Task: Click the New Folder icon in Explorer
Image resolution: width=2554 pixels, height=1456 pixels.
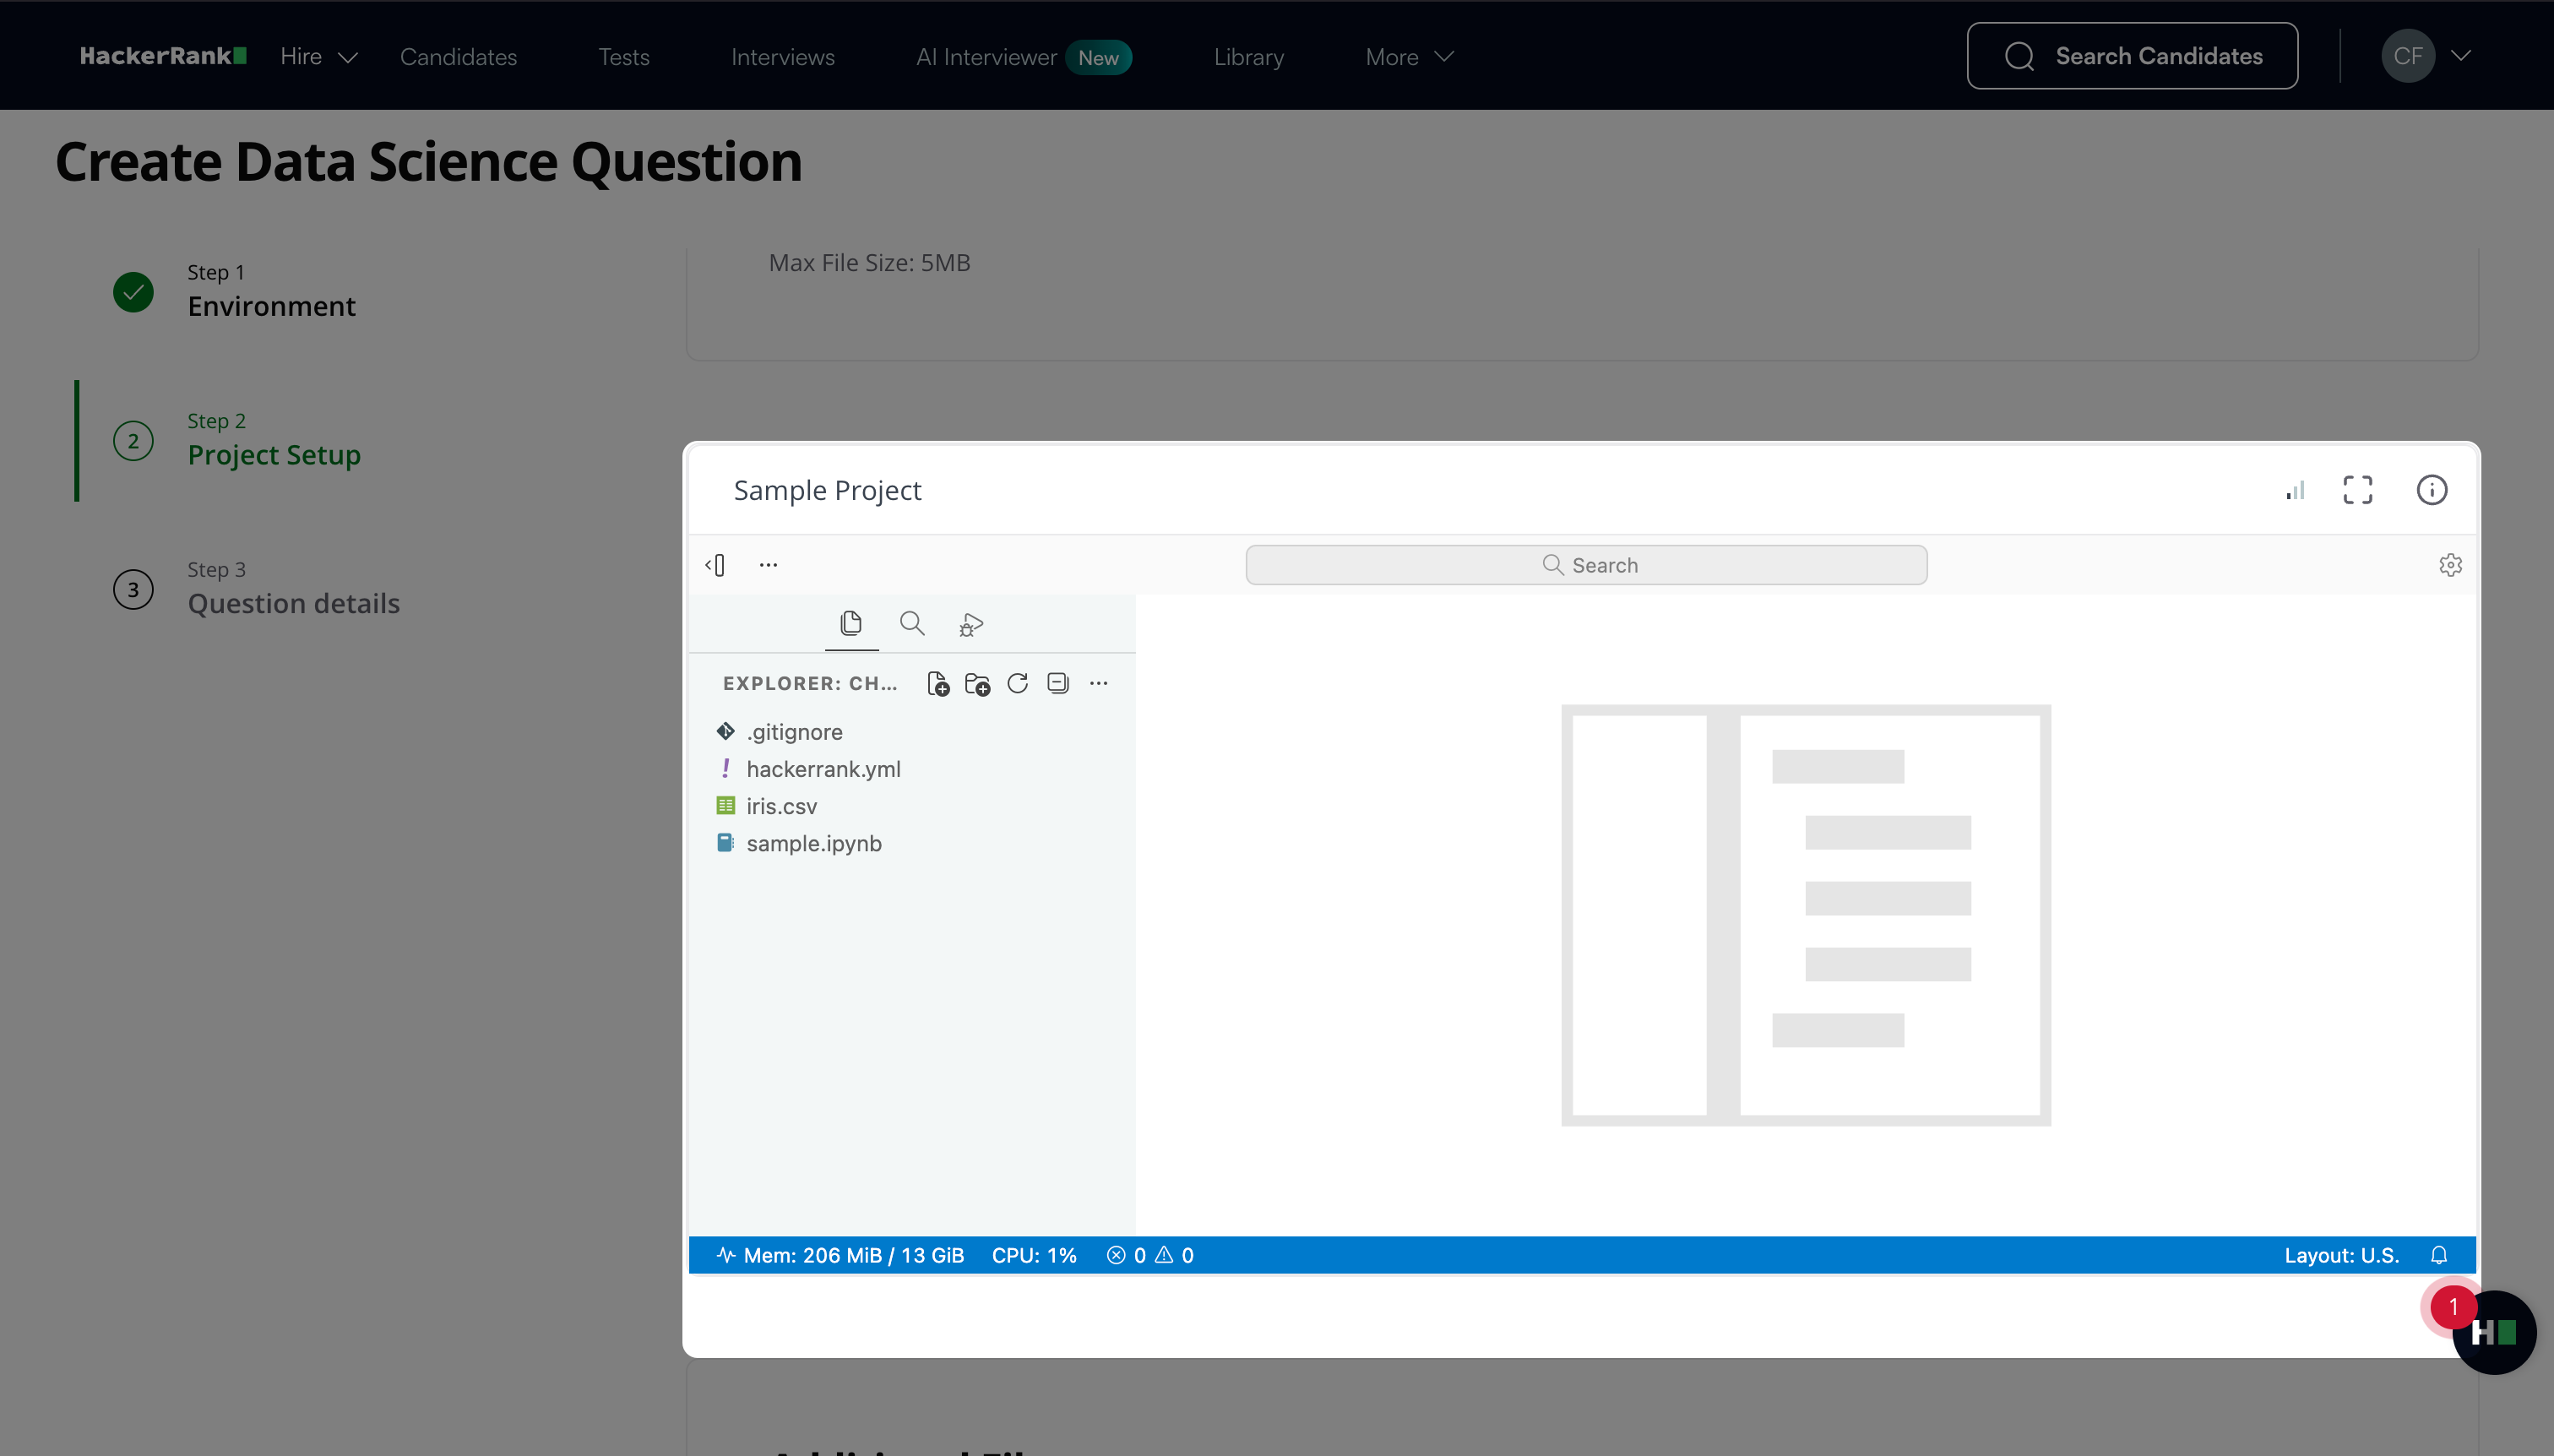Action: [977, 684]
